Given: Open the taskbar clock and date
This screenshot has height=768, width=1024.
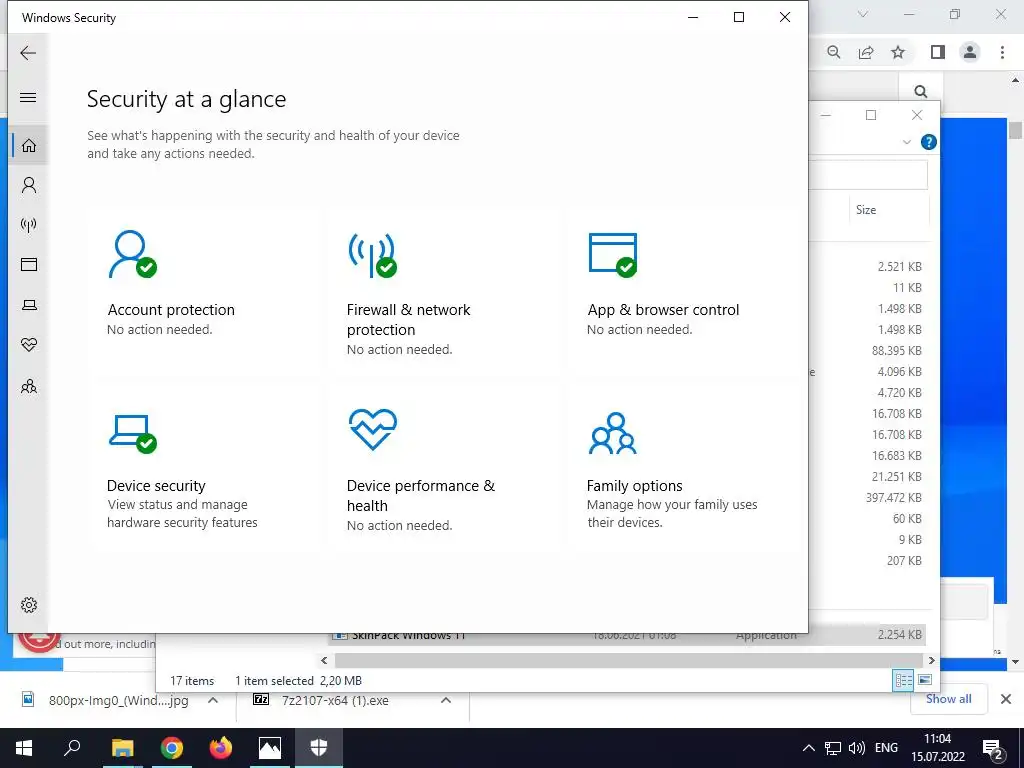Looking at the screenshot, I should tap(938, 748).
